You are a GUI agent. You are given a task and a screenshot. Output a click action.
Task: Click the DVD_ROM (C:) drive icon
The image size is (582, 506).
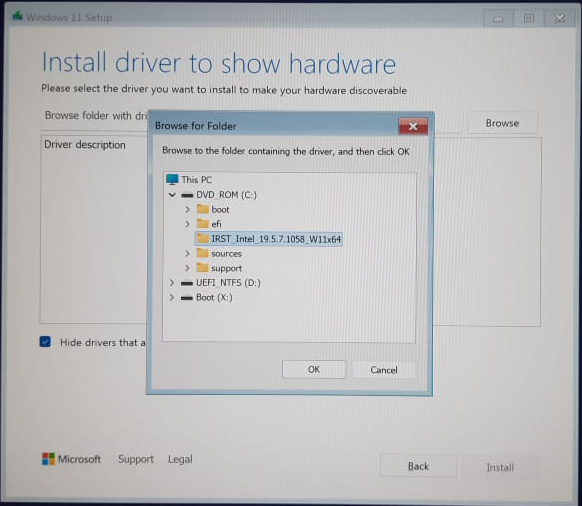pos(187,195)
